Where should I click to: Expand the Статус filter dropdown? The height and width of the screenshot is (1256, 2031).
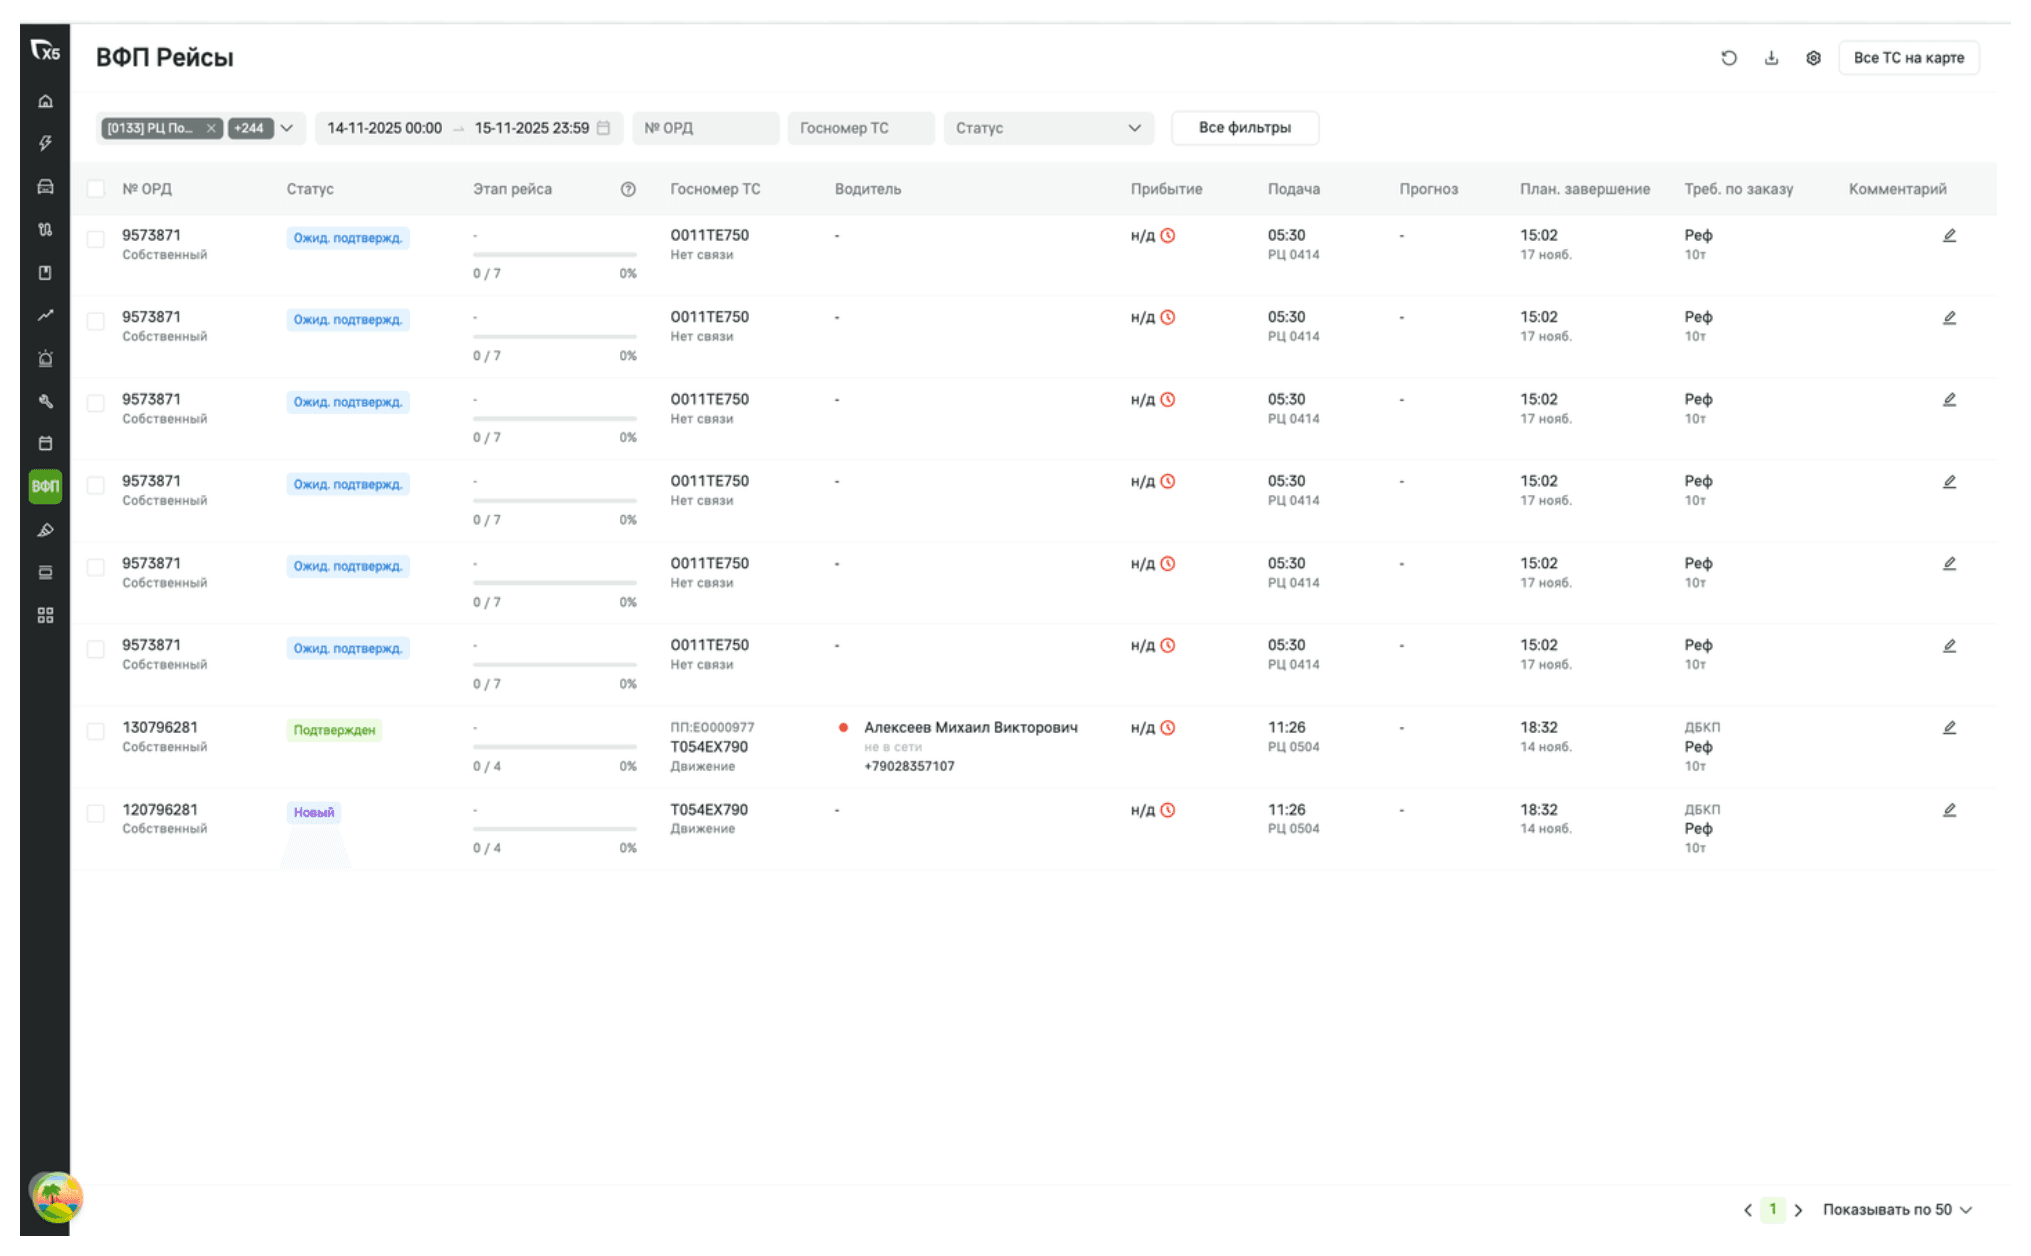[1047, 128]
